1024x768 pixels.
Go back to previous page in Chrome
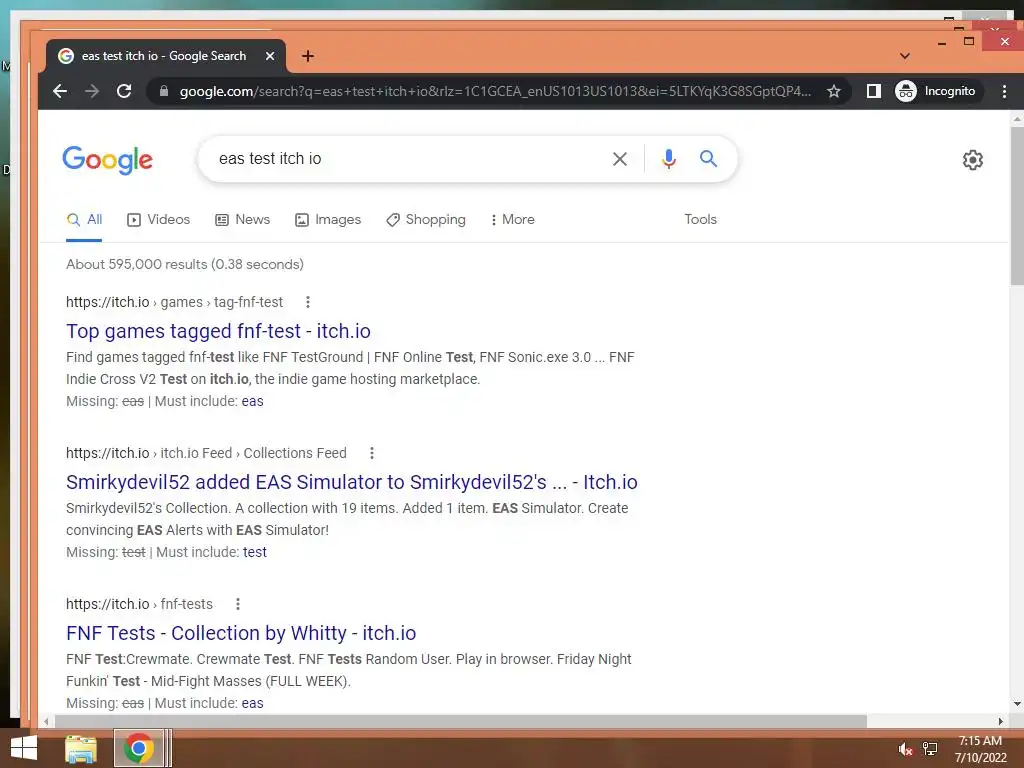pyautogui.click(x=60, y=91)
